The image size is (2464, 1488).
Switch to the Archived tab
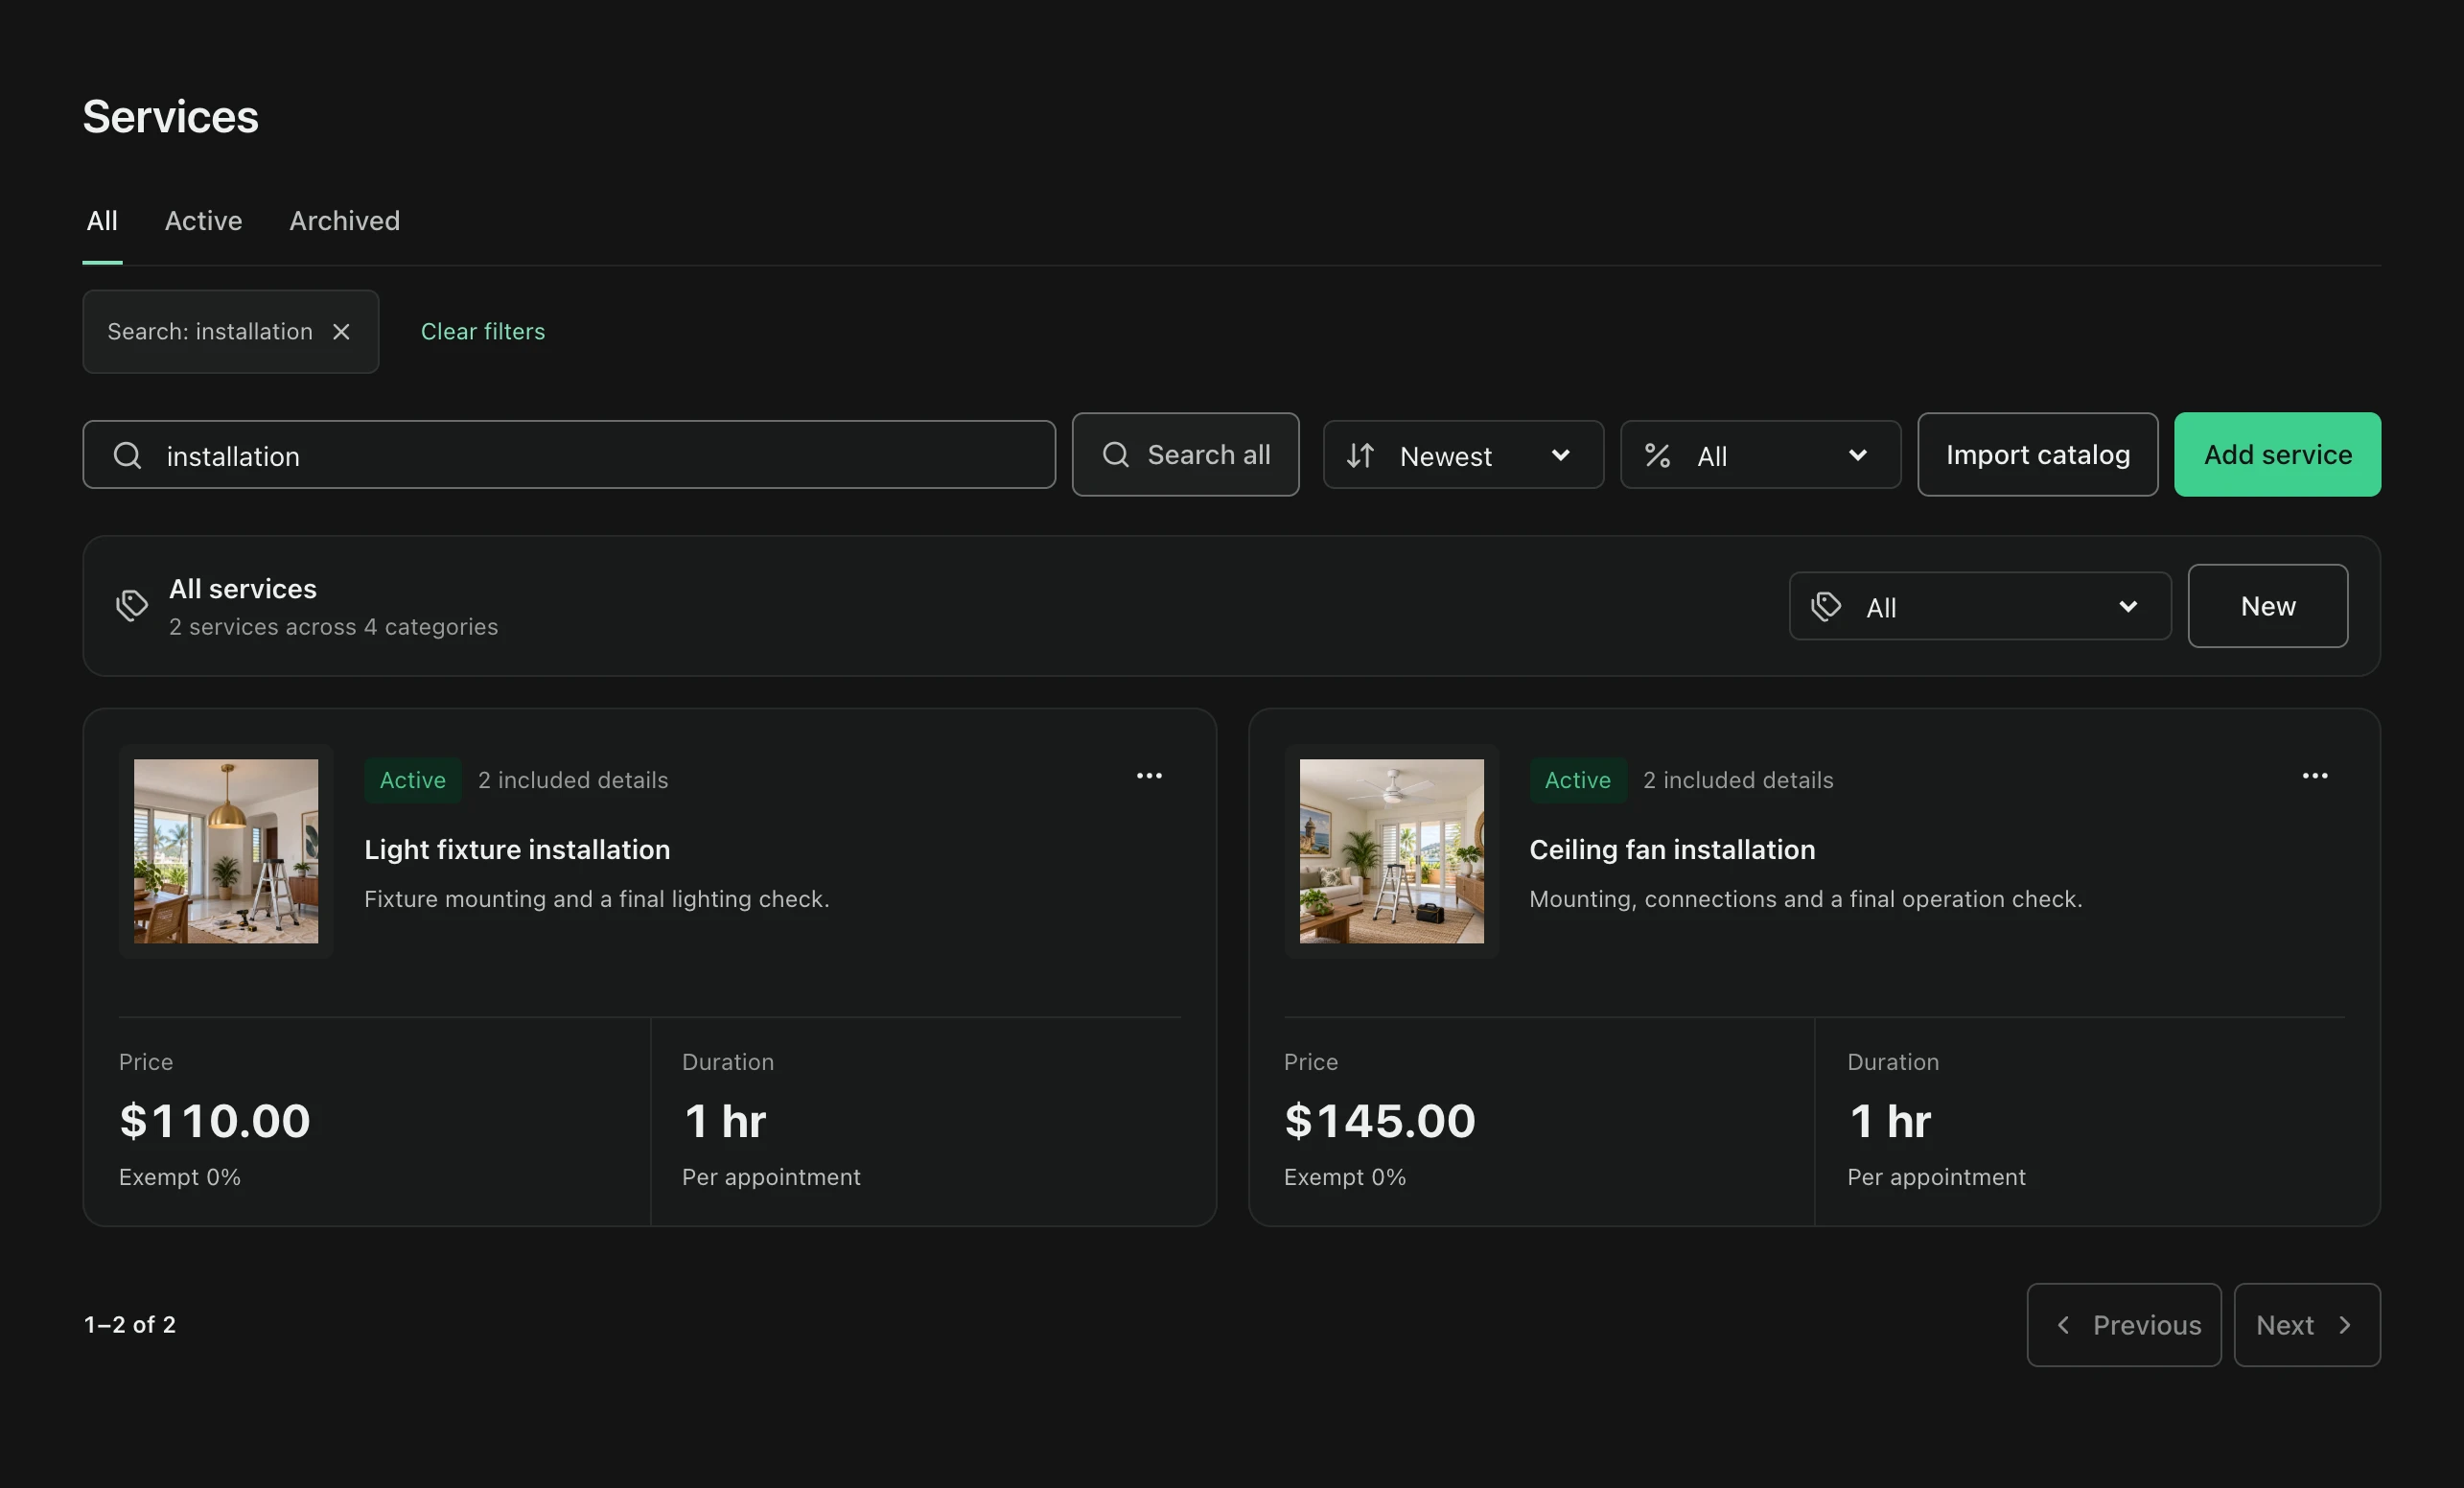pos(344,221)
